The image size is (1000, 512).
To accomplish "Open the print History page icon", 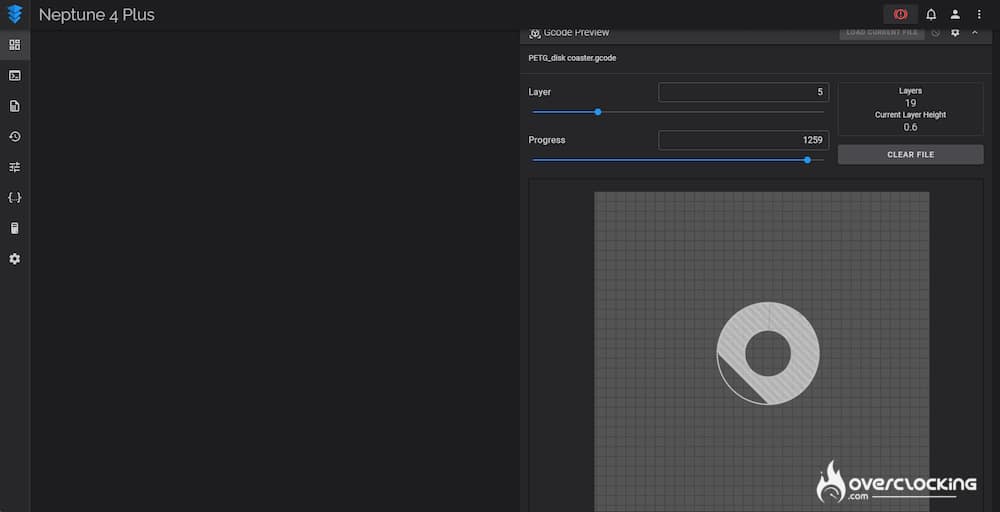I will 14,137.
